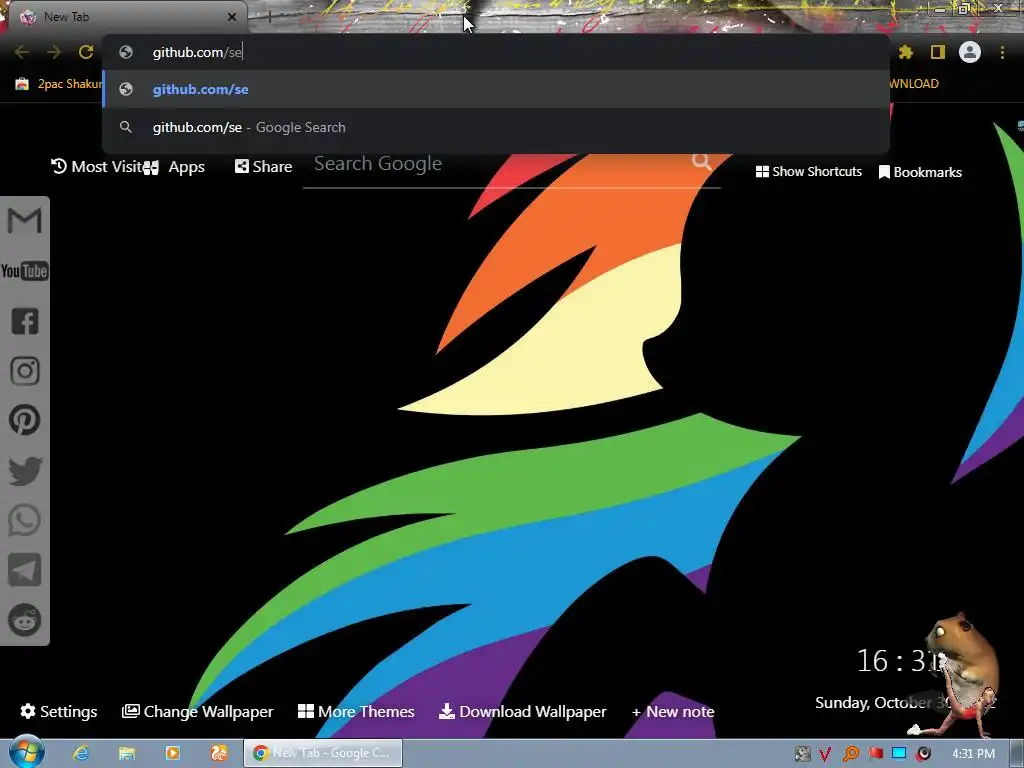Open the orange UC Browser taskbar icon
The width and height of the screenshot is (1024, 768).
[x=219, y=753]
